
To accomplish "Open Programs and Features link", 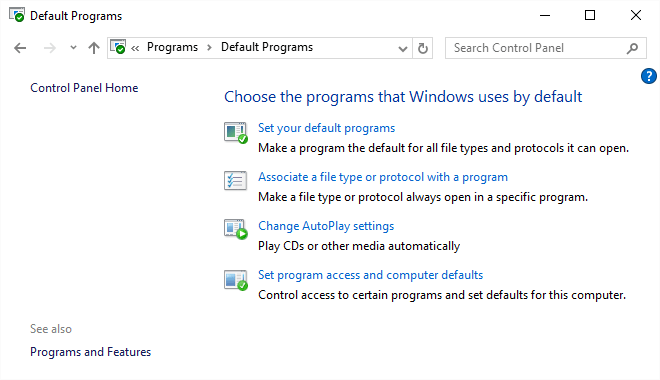I will coord(90,352).
